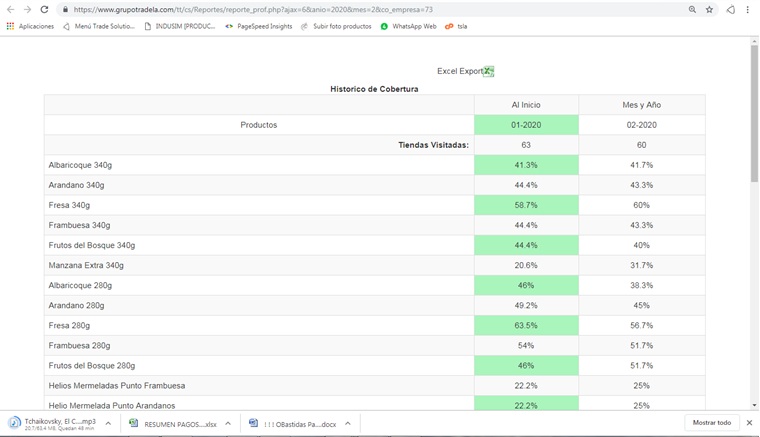Go back using the browser back arrow
Viewport: 760px width, 437px height.
point(10,9)
